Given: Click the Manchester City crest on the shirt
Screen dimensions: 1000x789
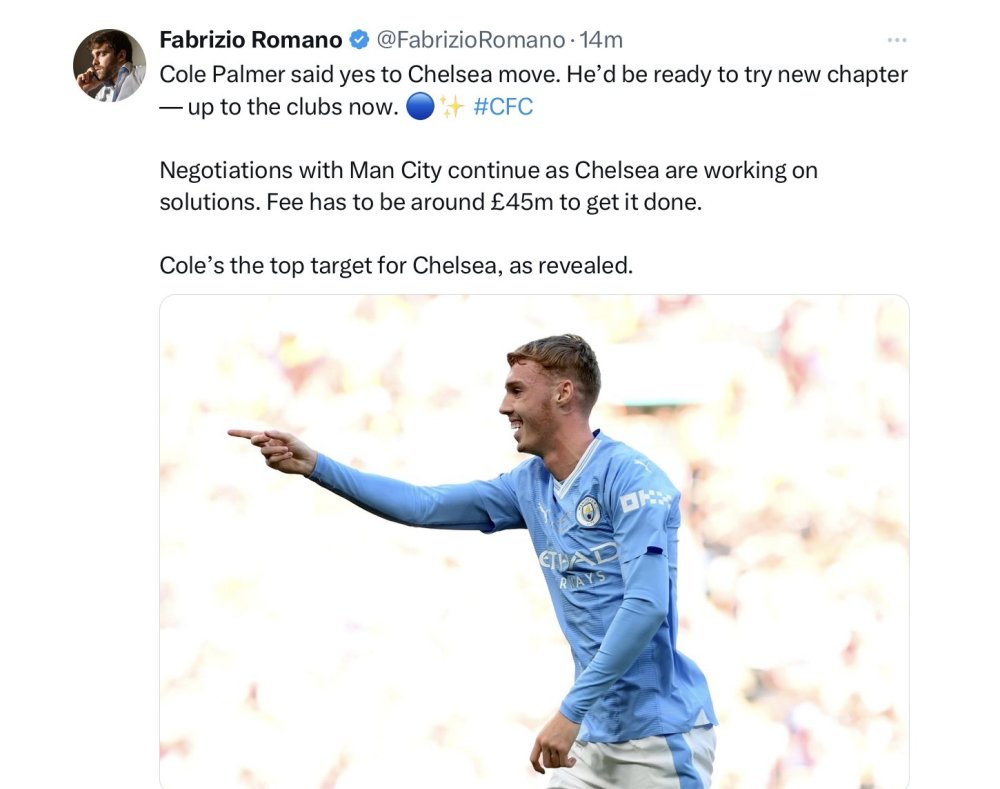Looking at the screenshot, I should [588, 512].
